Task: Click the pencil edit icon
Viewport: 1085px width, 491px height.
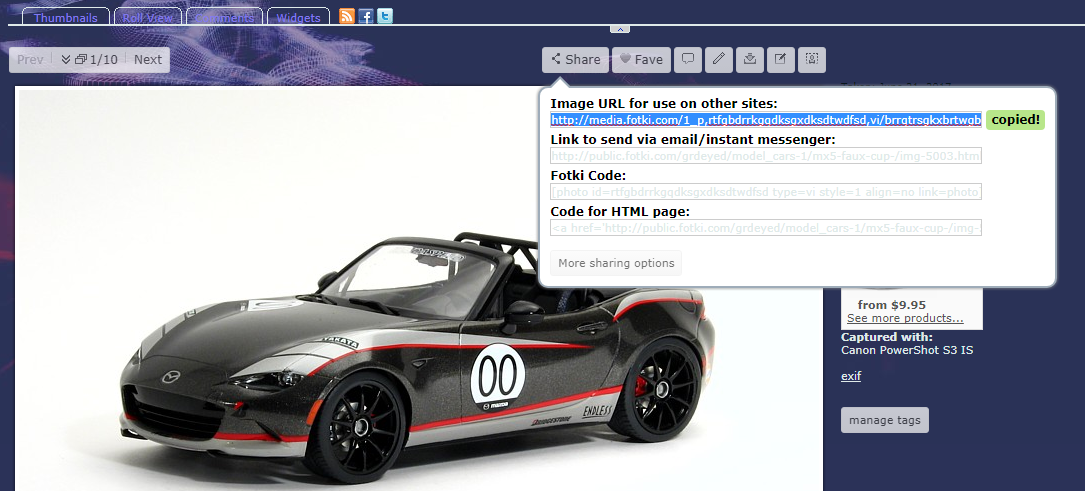Action: 718,60
